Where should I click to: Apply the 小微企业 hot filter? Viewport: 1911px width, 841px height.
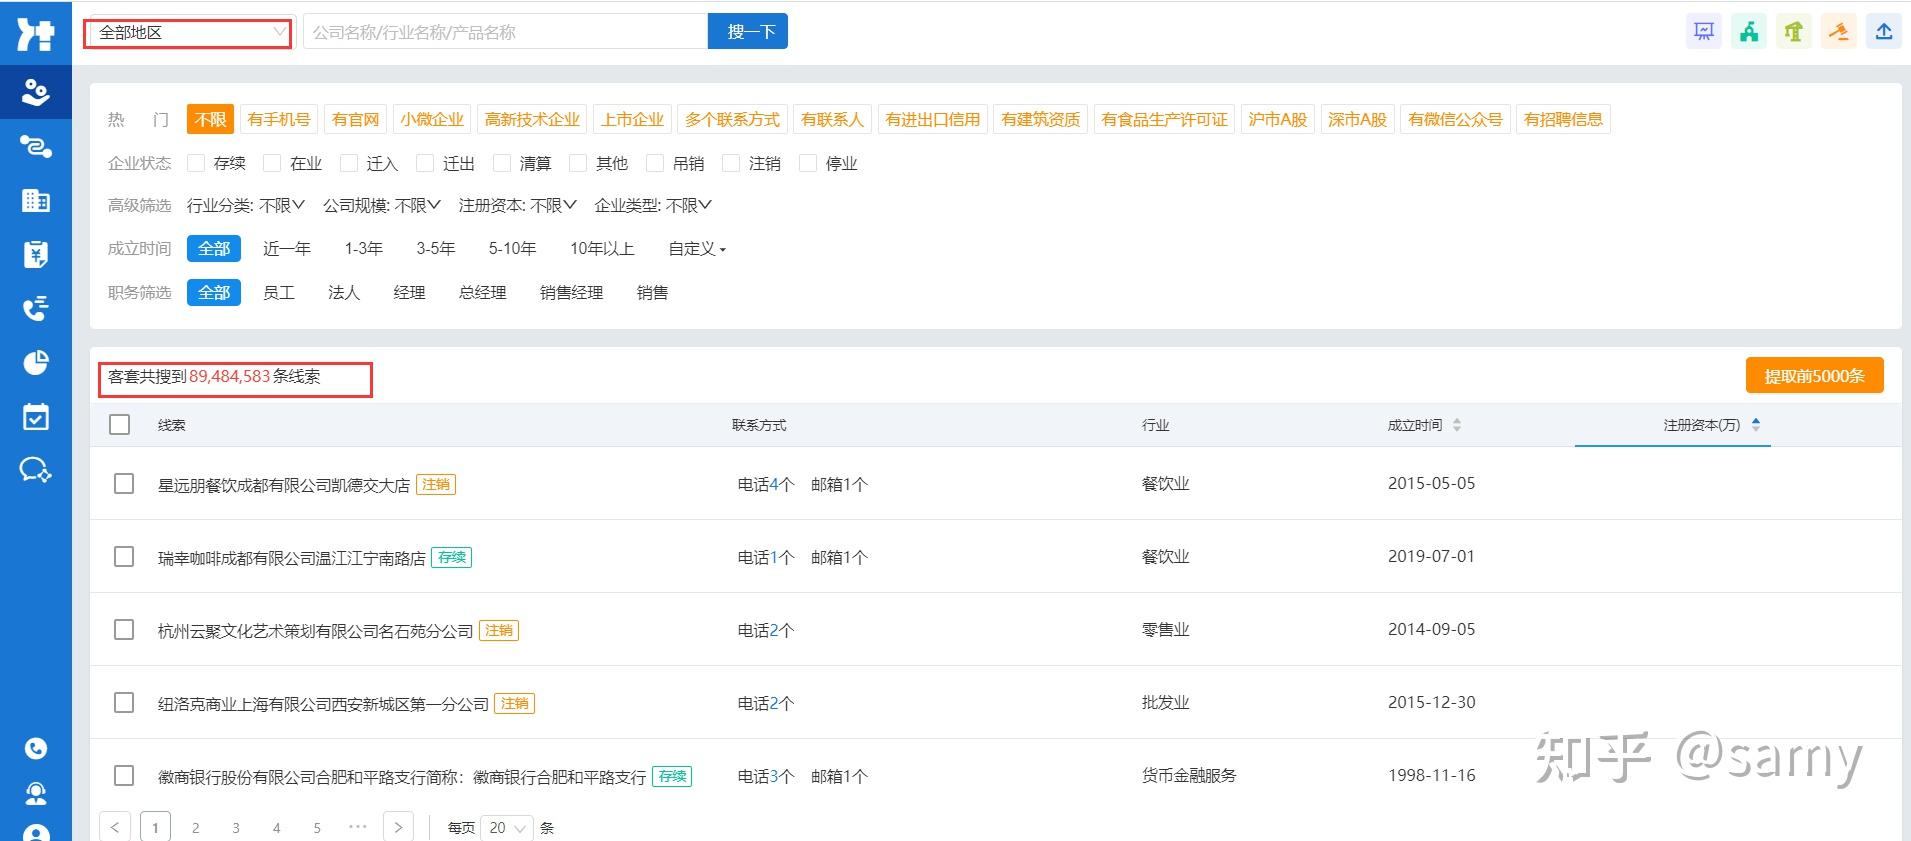tap(432, 120)
